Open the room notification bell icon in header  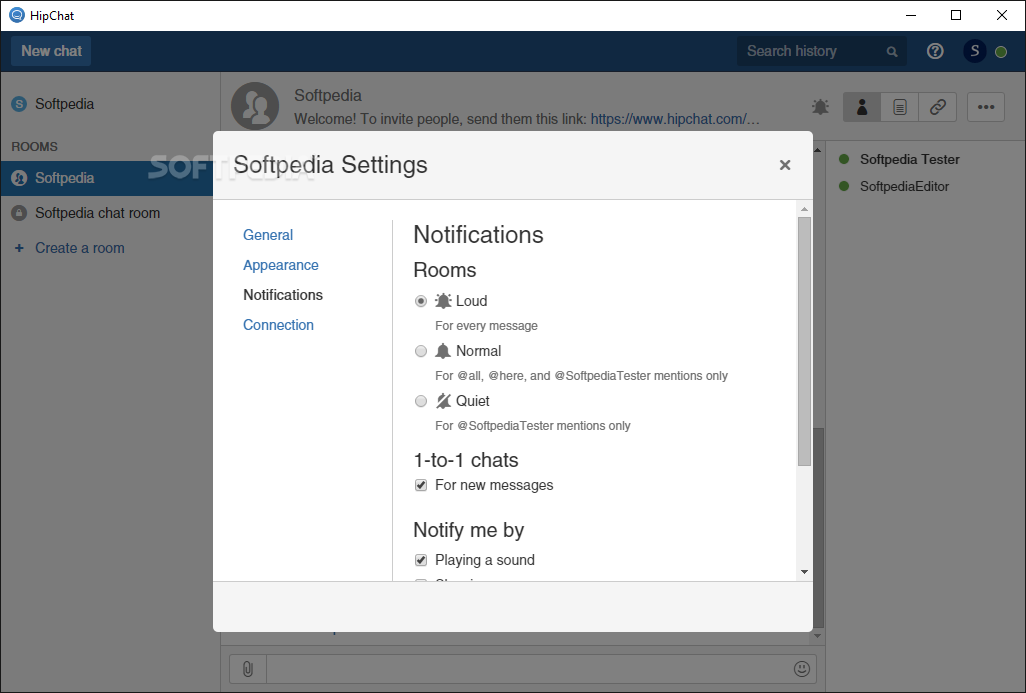pos(820,107)
